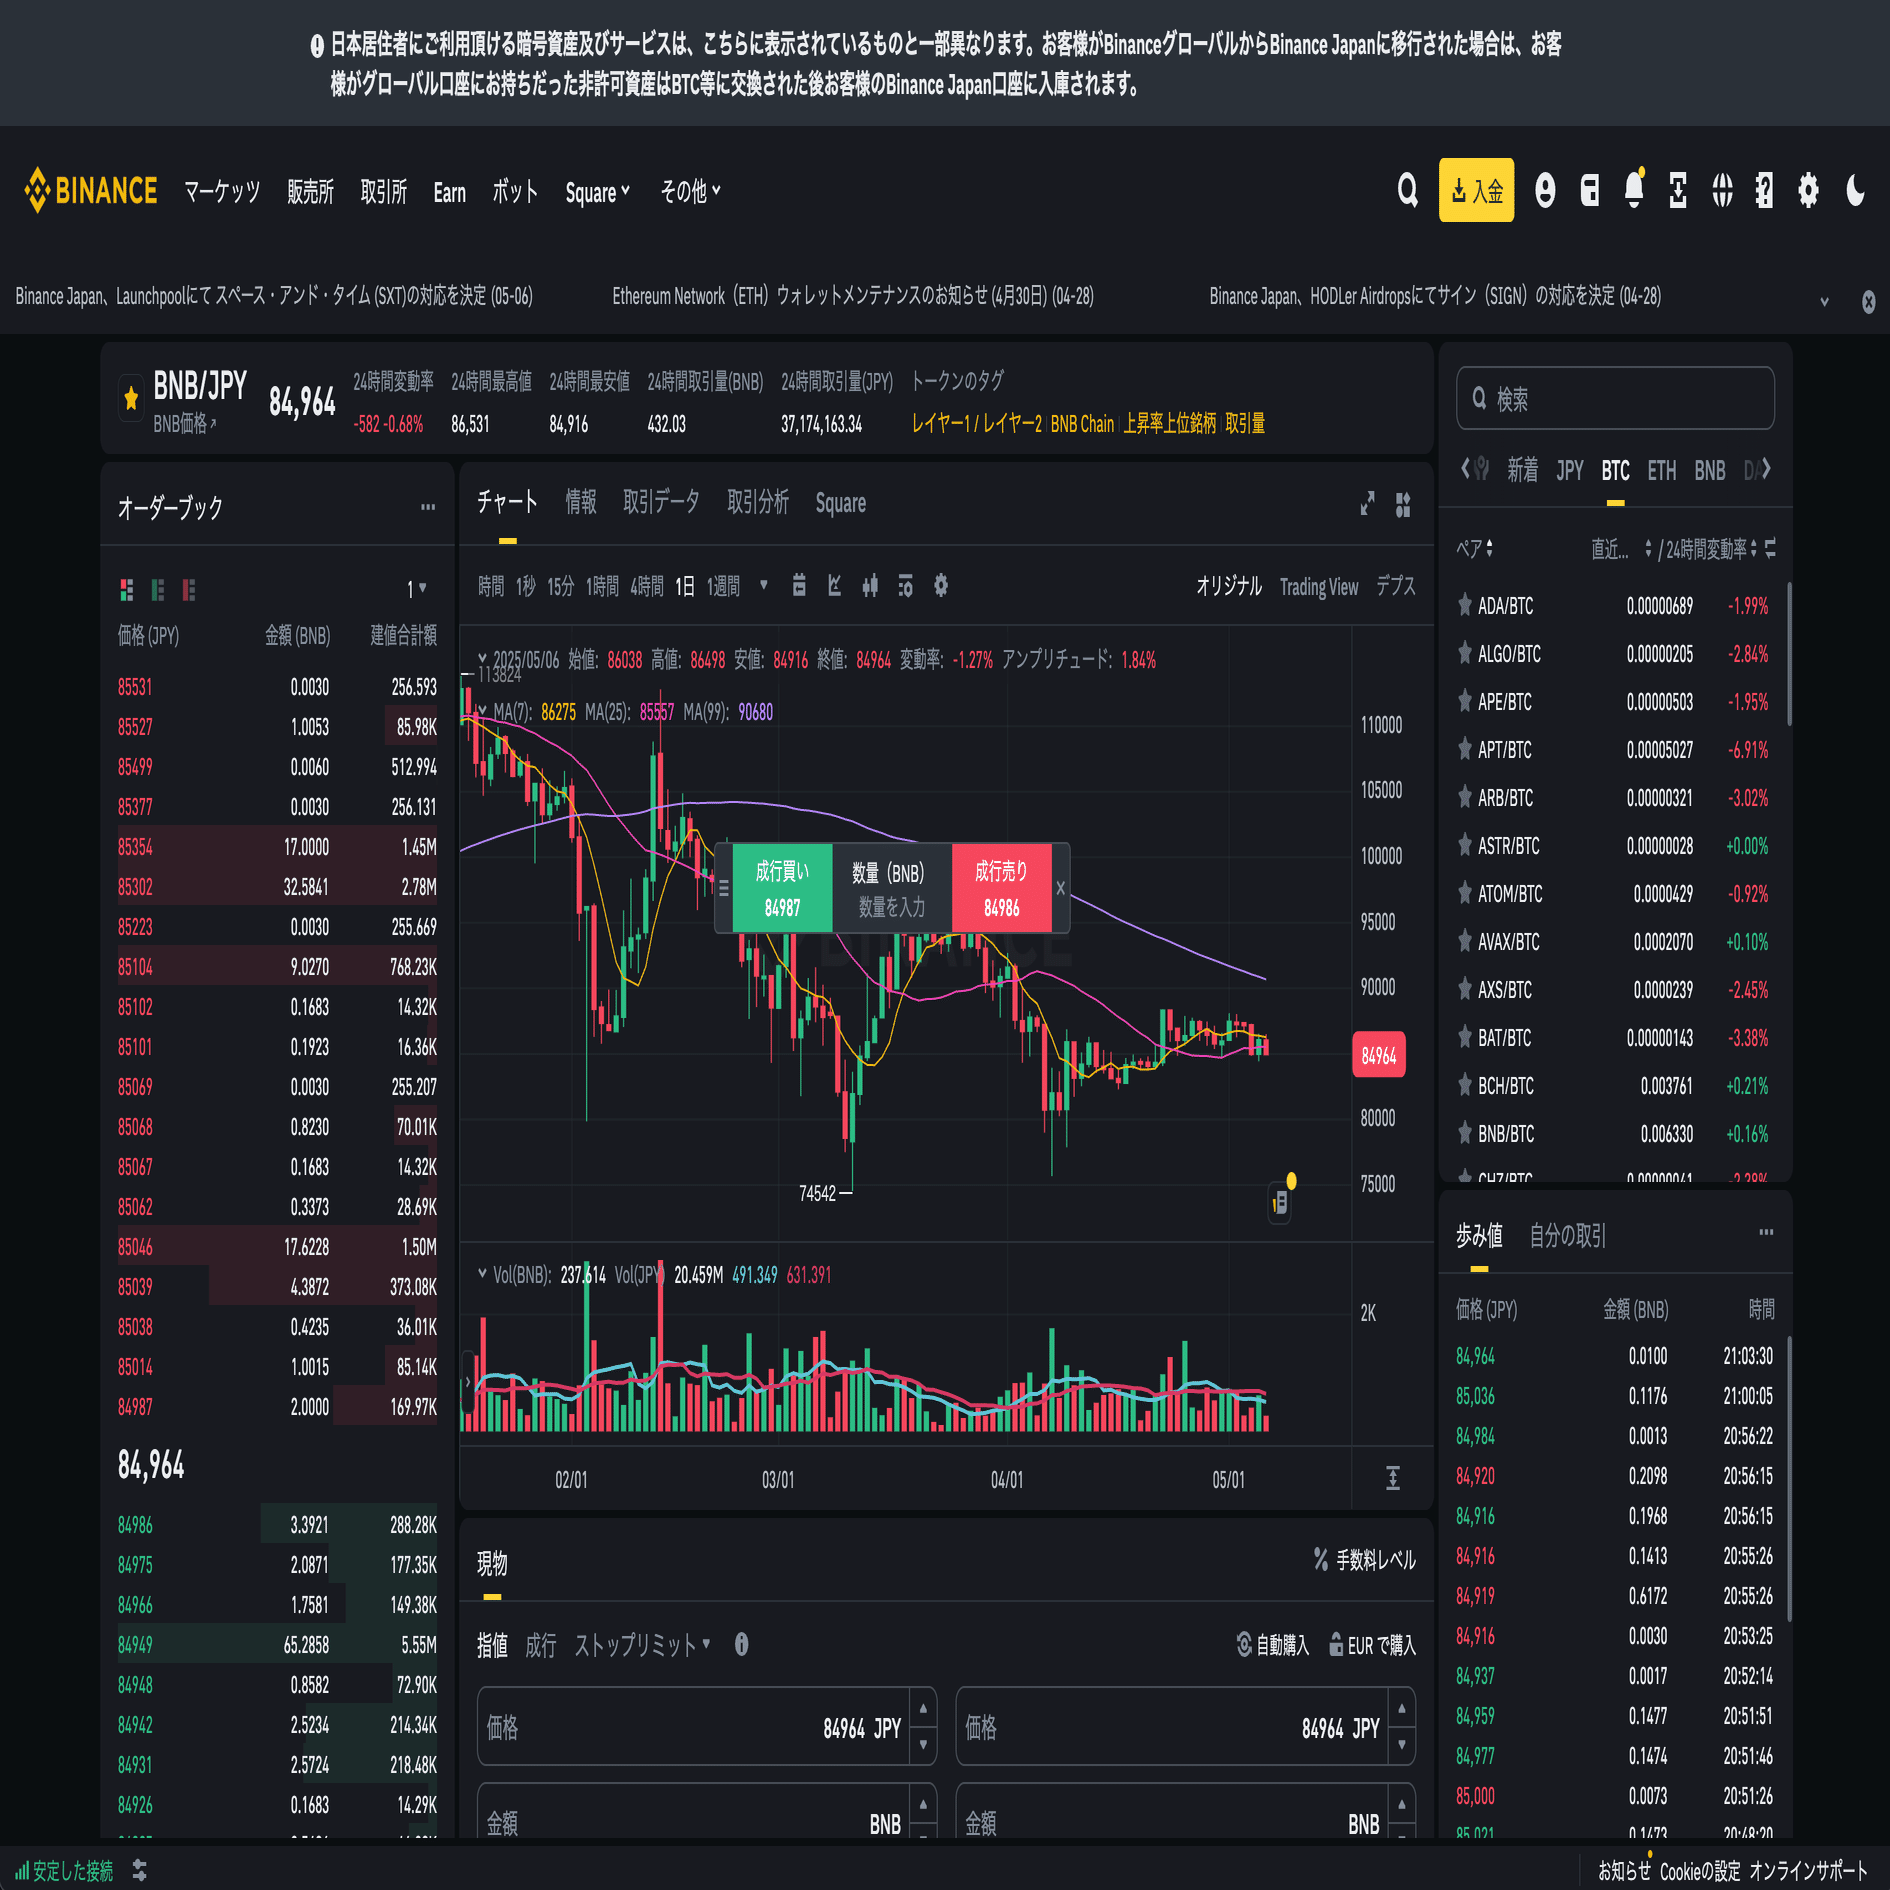The height and width of the screenshot is (1890, 1890).
Task: Show only buy orders in order book
Action: (x=158, y=589)
